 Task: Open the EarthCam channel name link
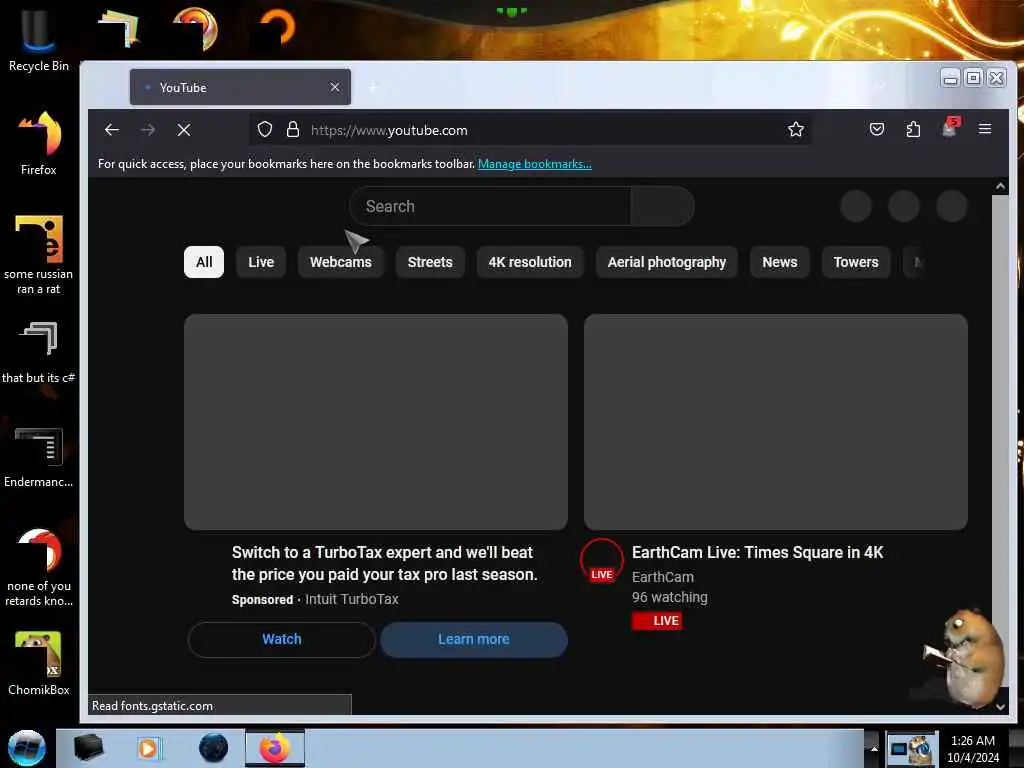[663, 577]
